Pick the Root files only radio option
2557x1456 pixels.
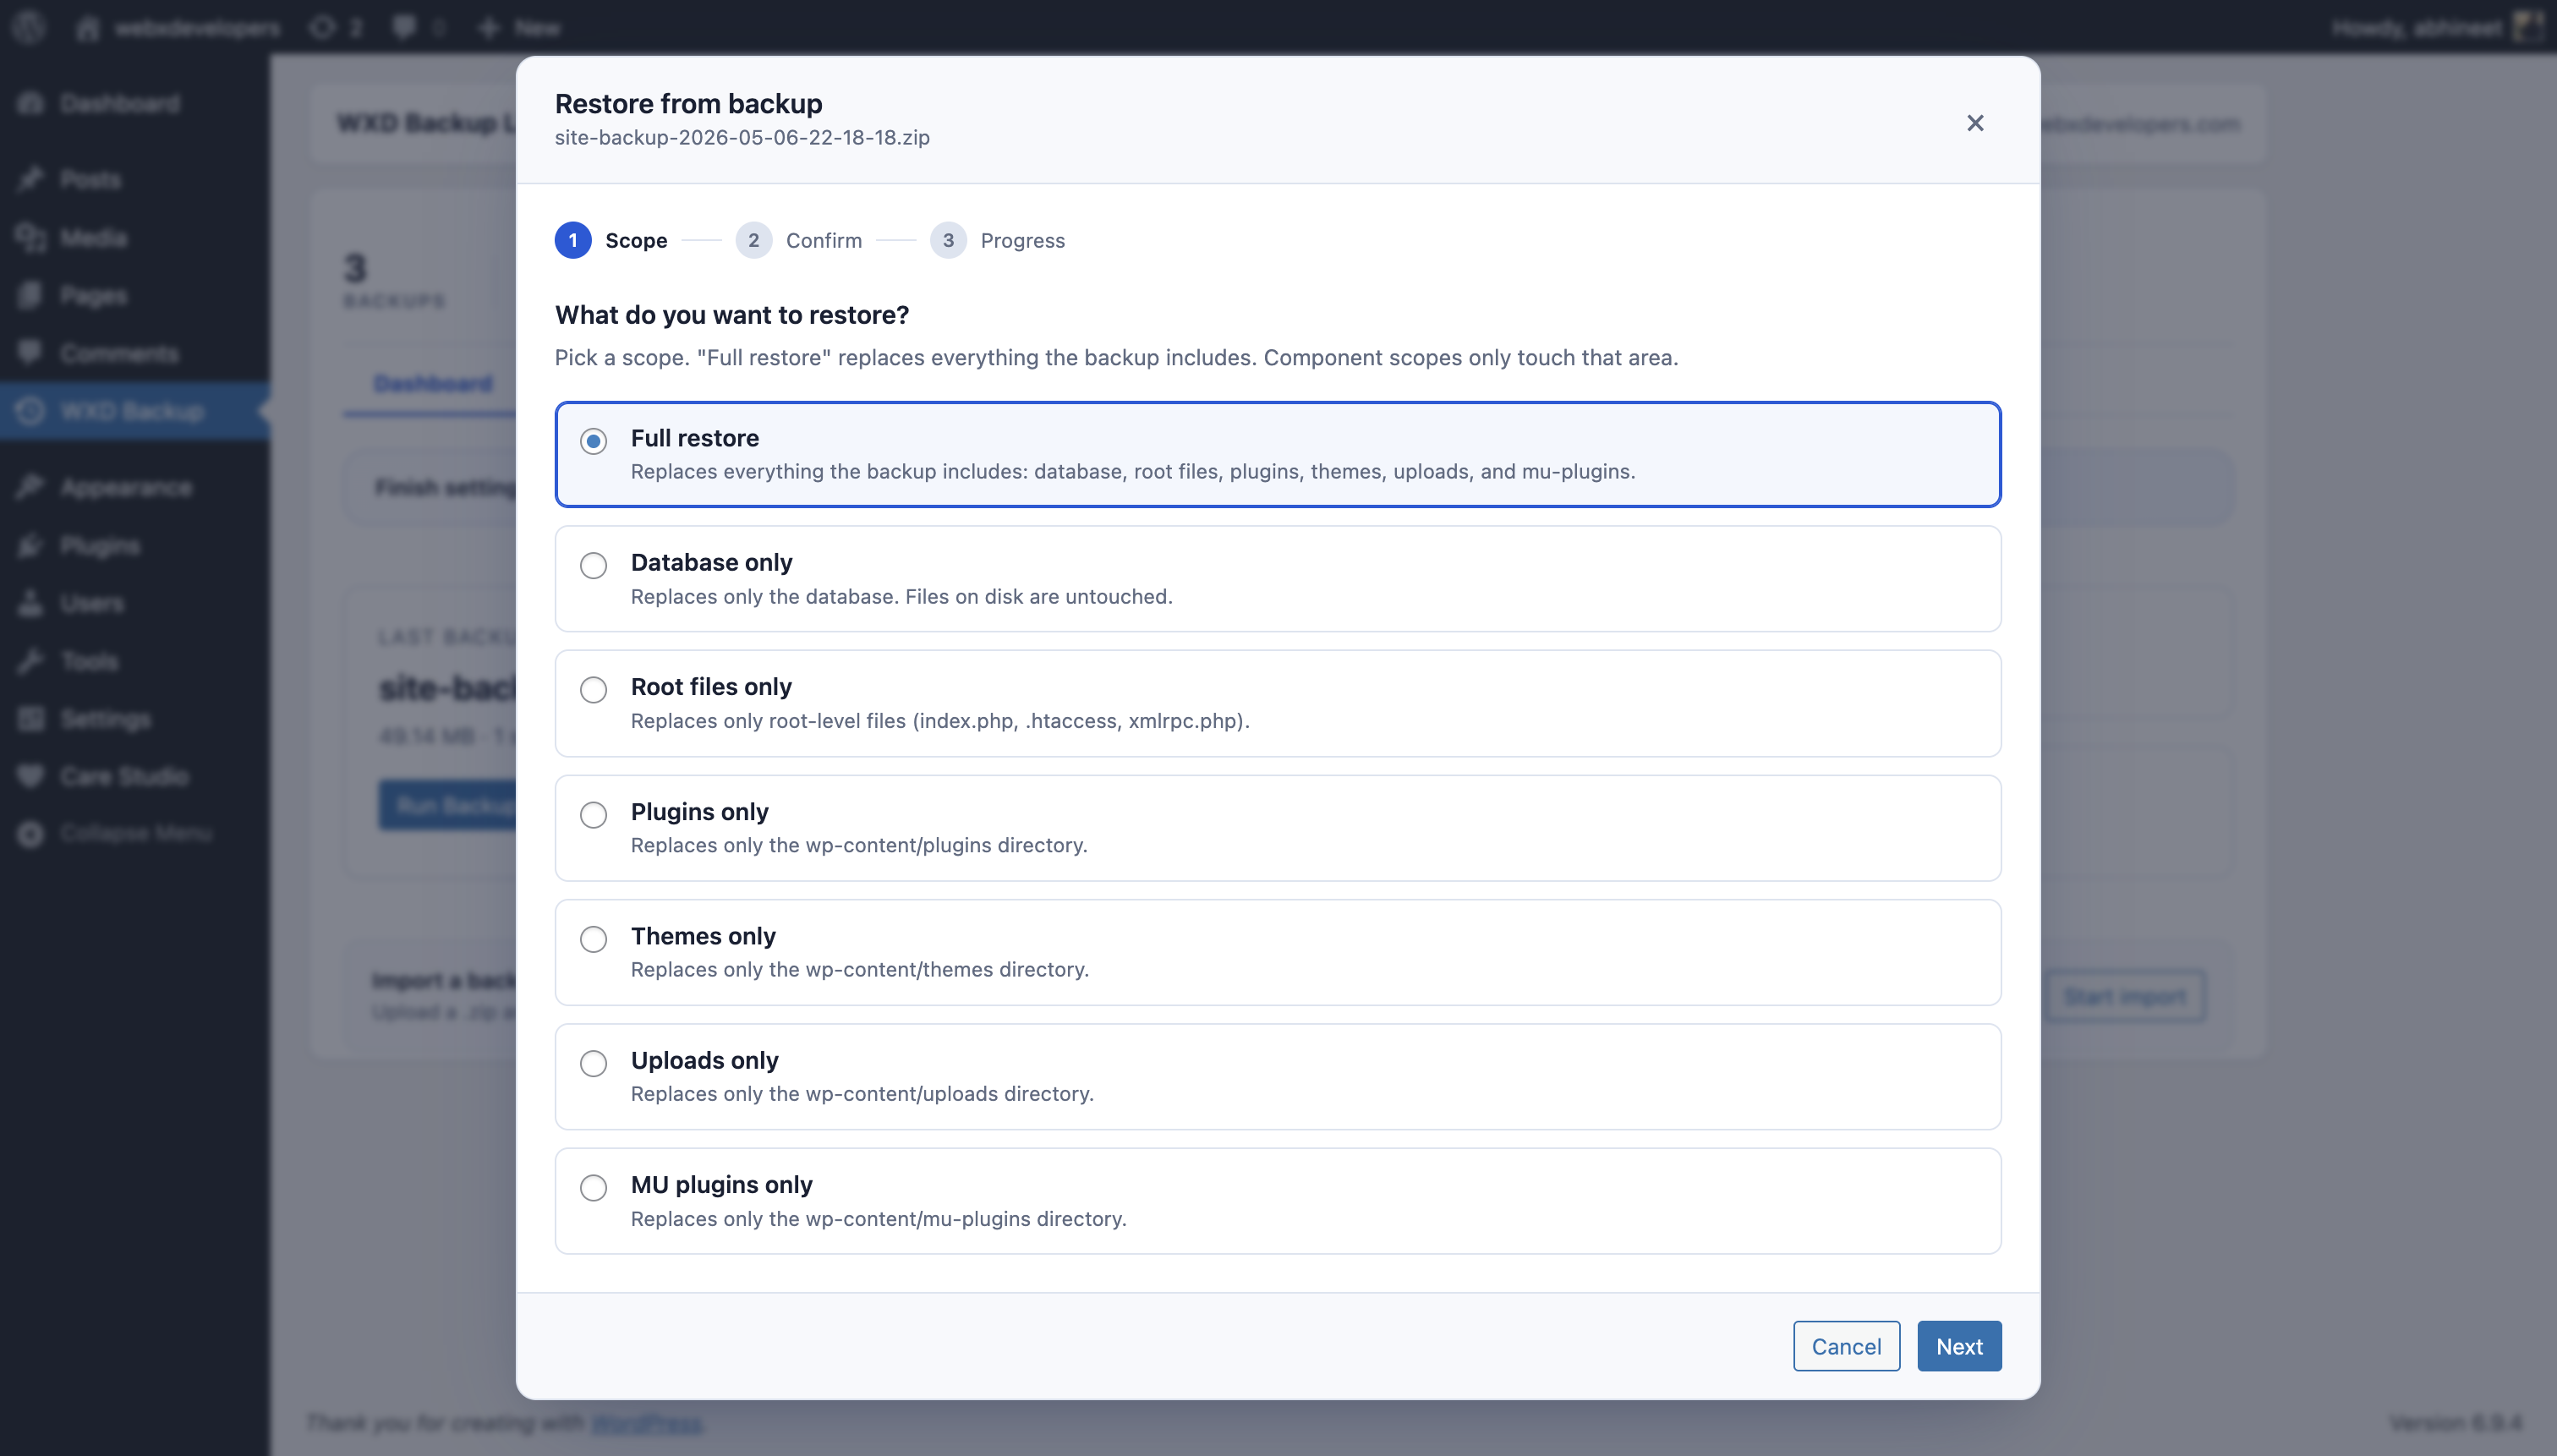click(x=593, y=690)
